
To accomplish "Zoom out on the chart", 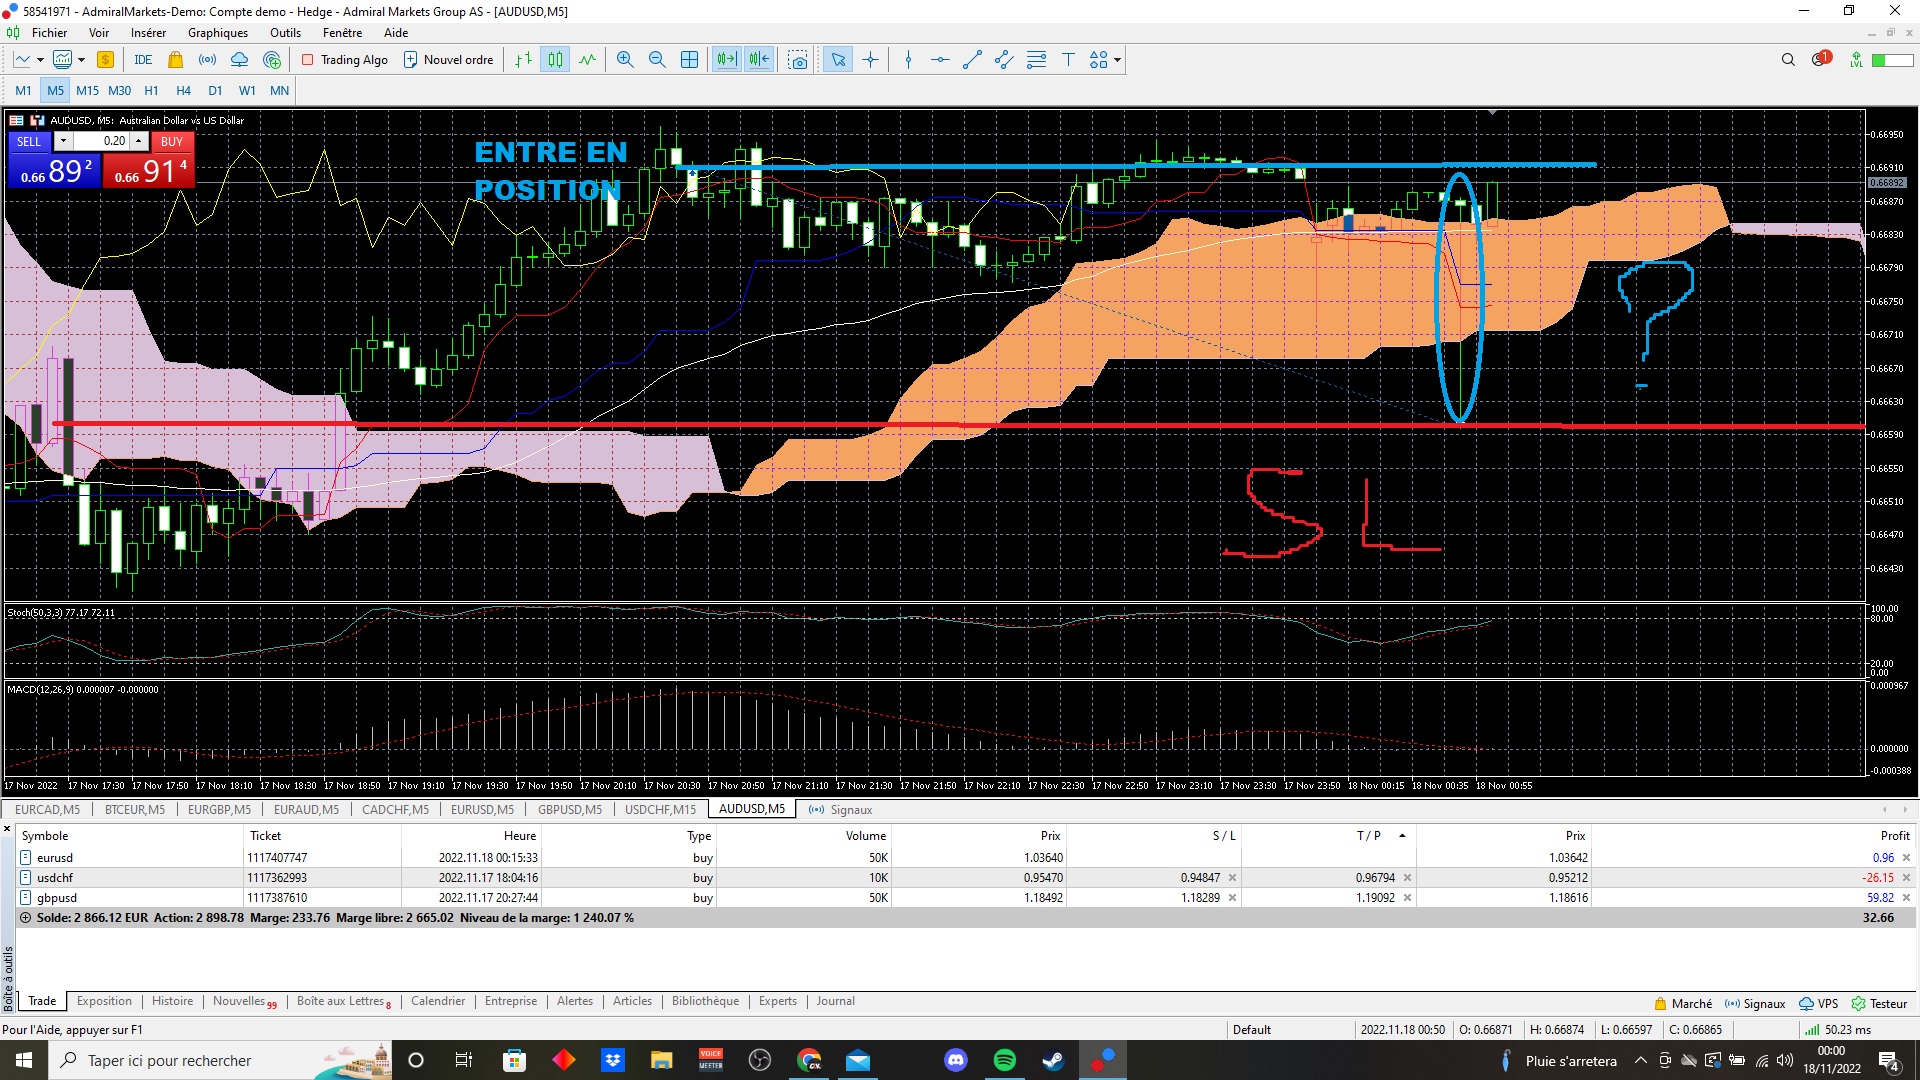I will 657,60.
